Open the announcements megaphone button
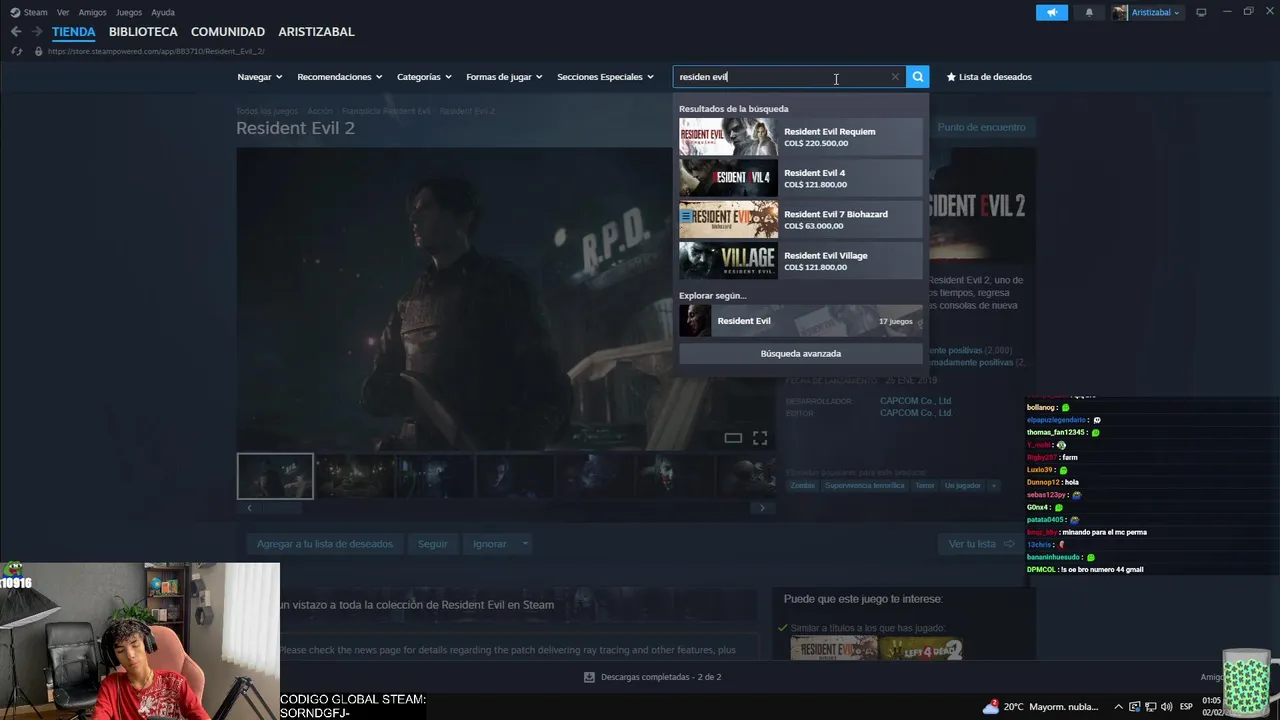Screen dimensions: 1280x720 tap(1052, 12)
